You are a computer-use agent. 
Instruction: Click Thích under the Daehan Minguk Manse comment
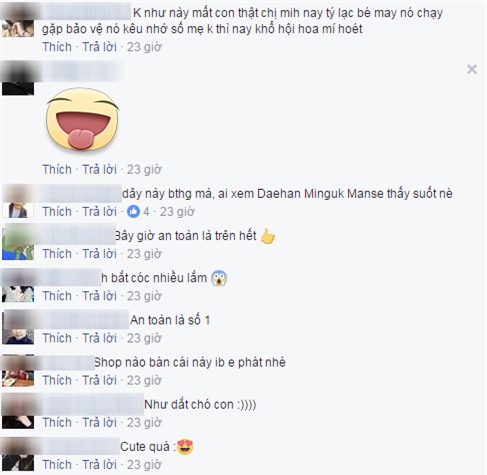57,212
